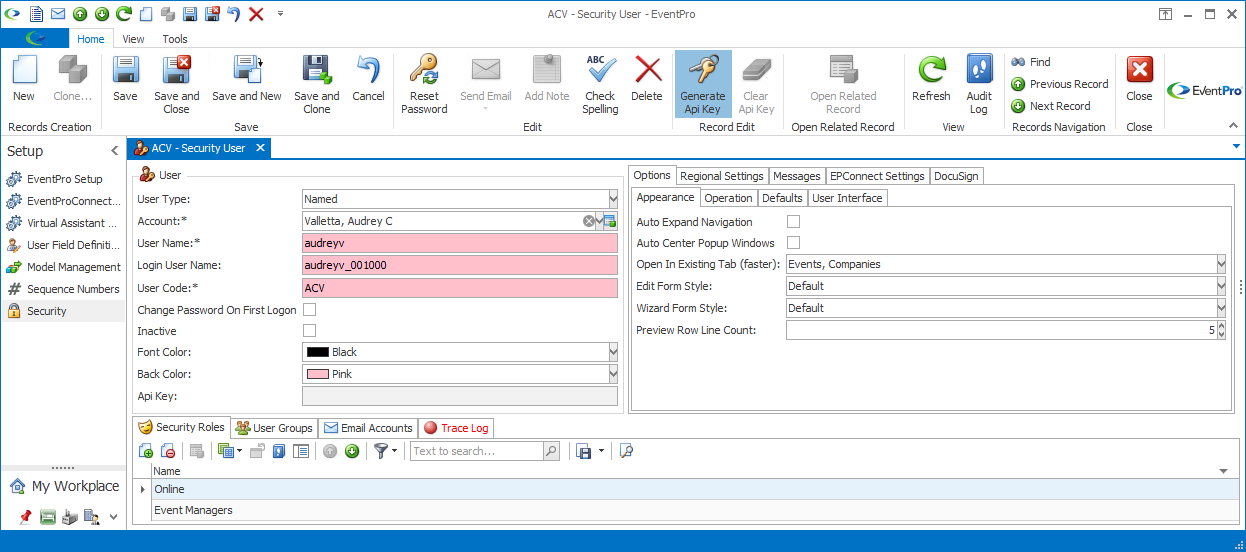Open Security in the Setup panel
1246x552 pixels.
(63, 311)
